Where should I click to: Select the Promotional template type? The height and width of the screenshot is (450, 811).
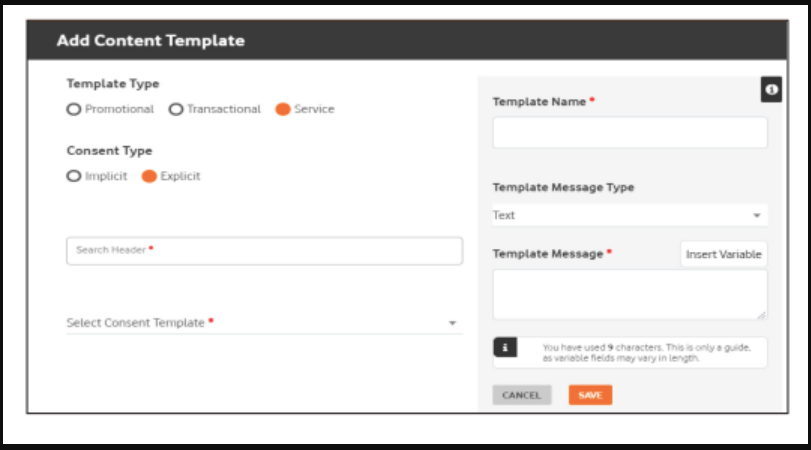click(74, 109)
